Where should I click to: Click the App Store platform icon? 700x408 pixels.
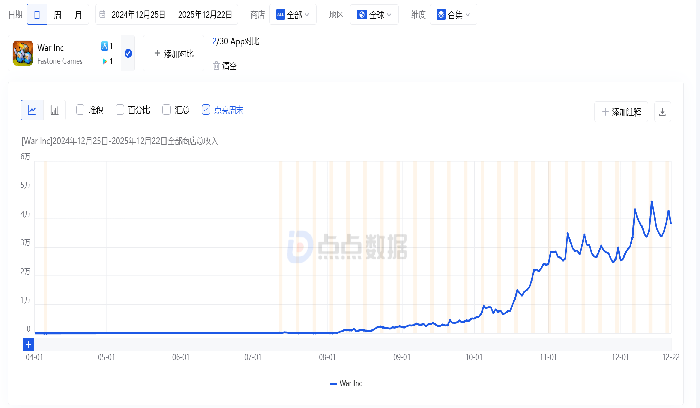pyautogui.click(x=105, y=46)
